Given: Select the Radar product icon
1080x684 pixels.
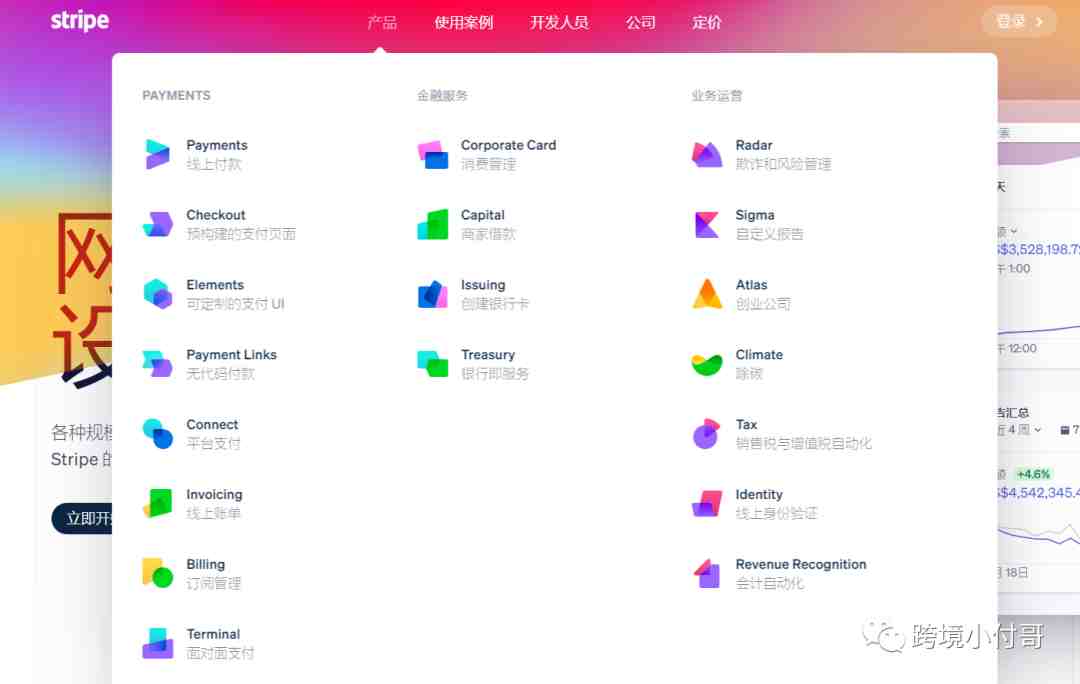Looking at the screenshot, I should [x=707, y=154].
